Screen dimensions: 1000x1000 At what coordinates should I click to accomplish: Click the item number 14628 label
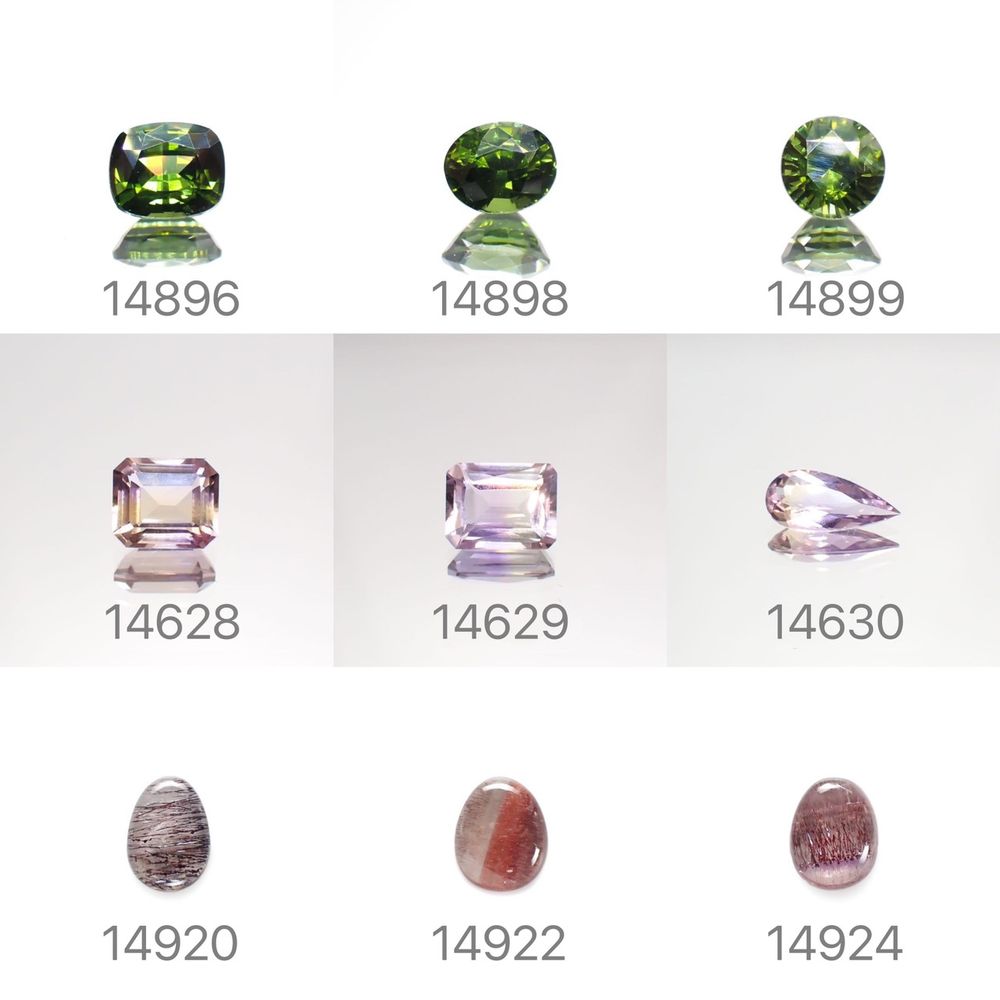pos(172,622)
